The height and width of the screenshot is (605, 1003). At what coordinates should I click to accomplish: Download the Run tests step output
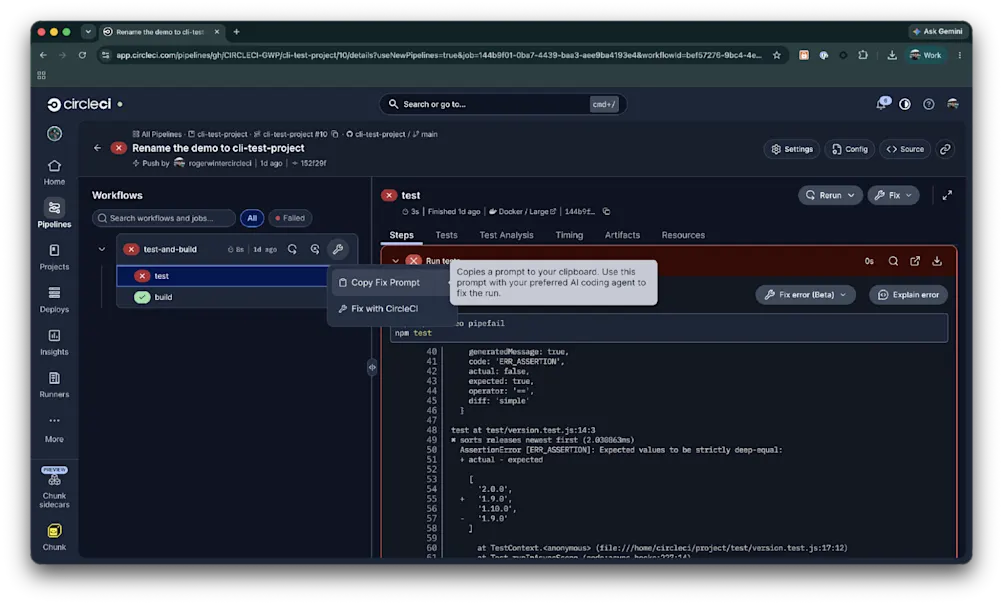coord(936,261)
